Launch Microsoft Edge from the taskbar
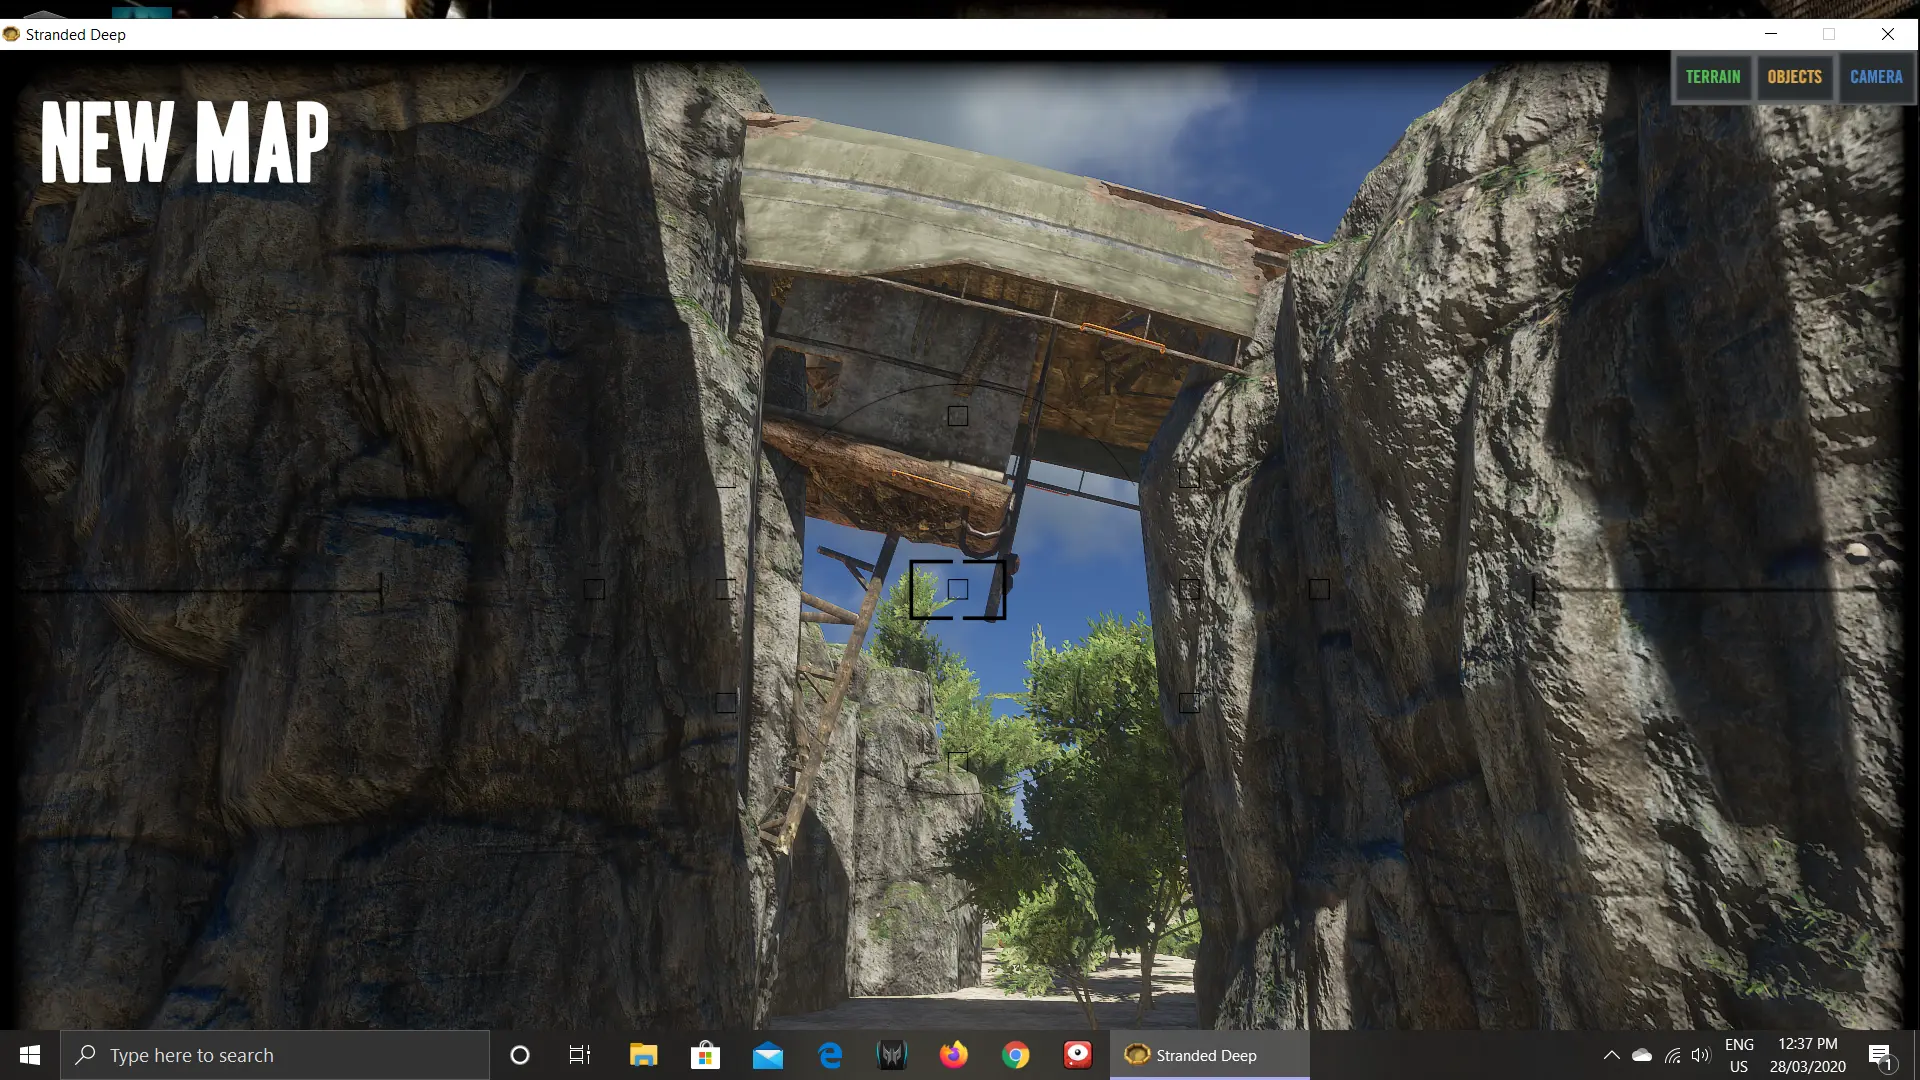 point(830,1055)
